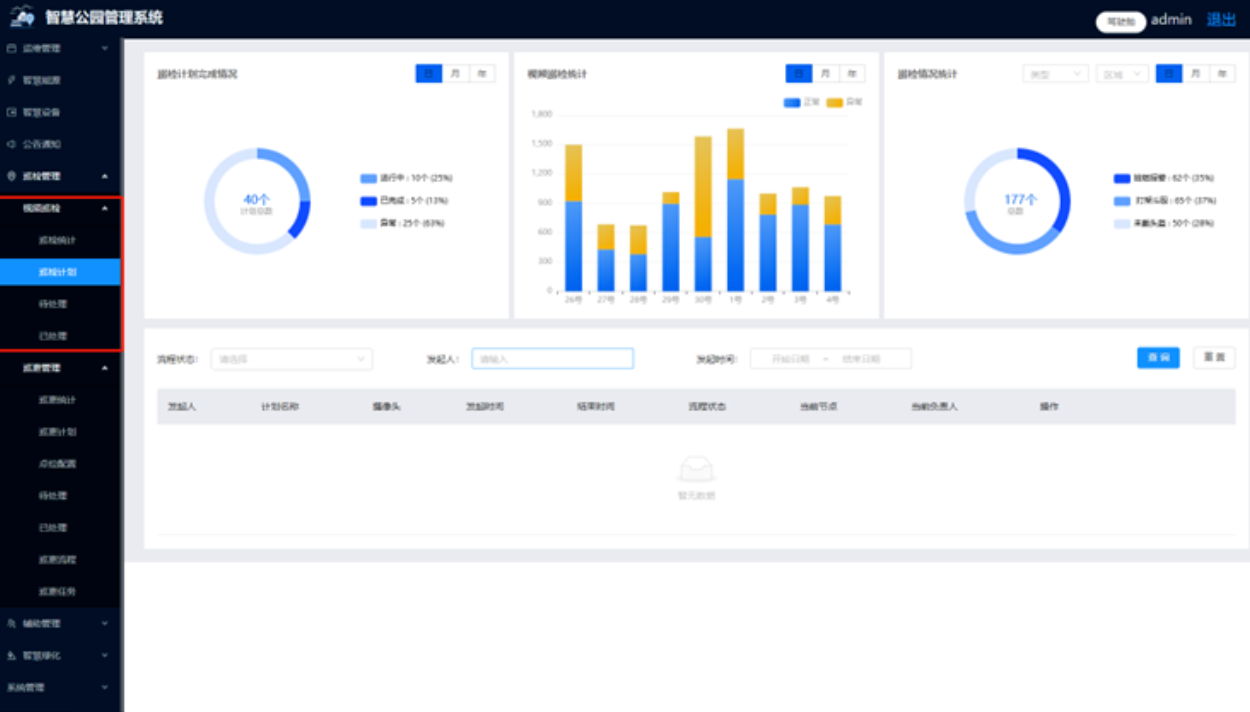
Task: Click the 发起人 input field
Action: (x=552, y=359)
